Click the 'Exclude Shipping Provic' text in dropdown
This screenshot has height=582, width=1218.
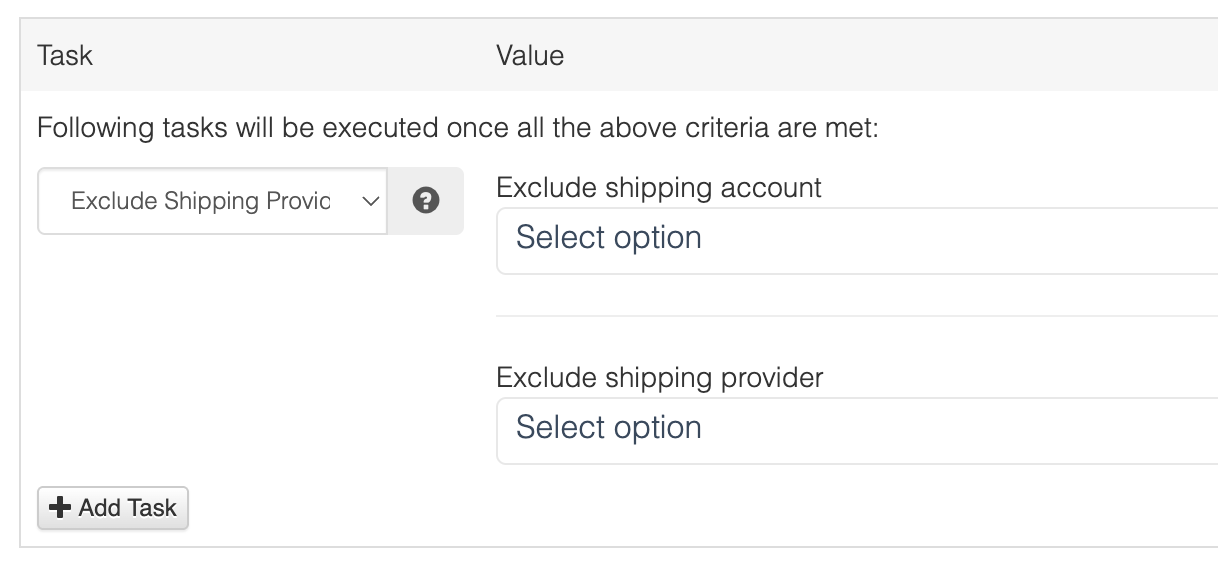[x=200, y=201]
